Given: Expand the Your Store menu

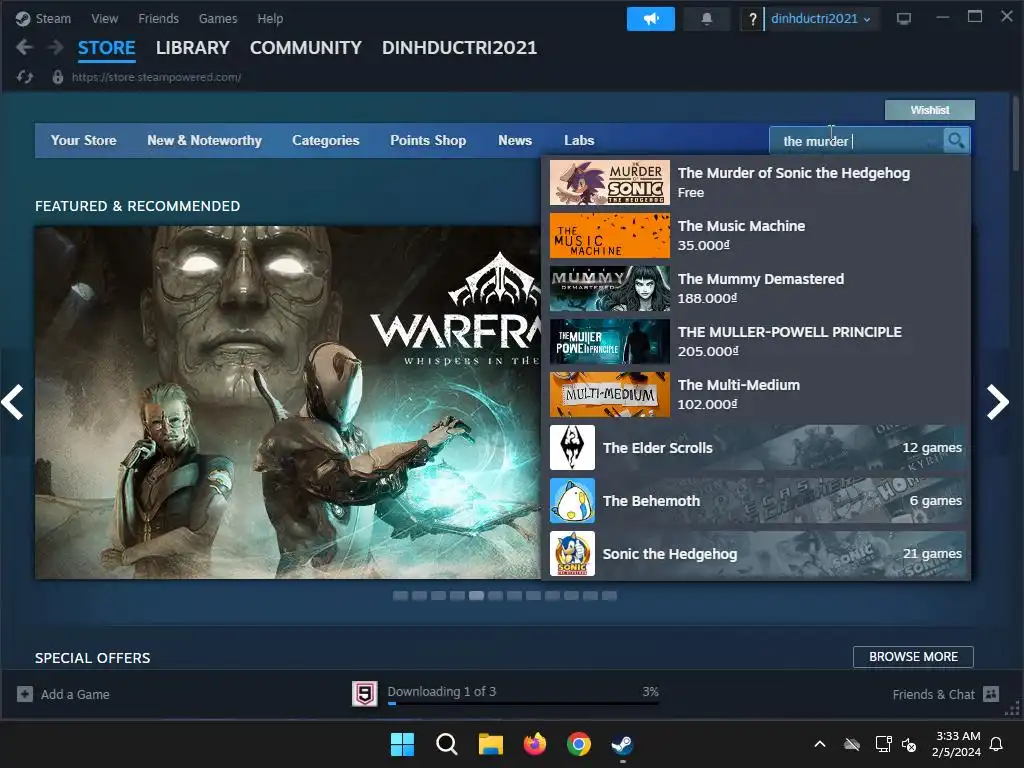Looking at the screenshot, I should click(x=84, y=140).
